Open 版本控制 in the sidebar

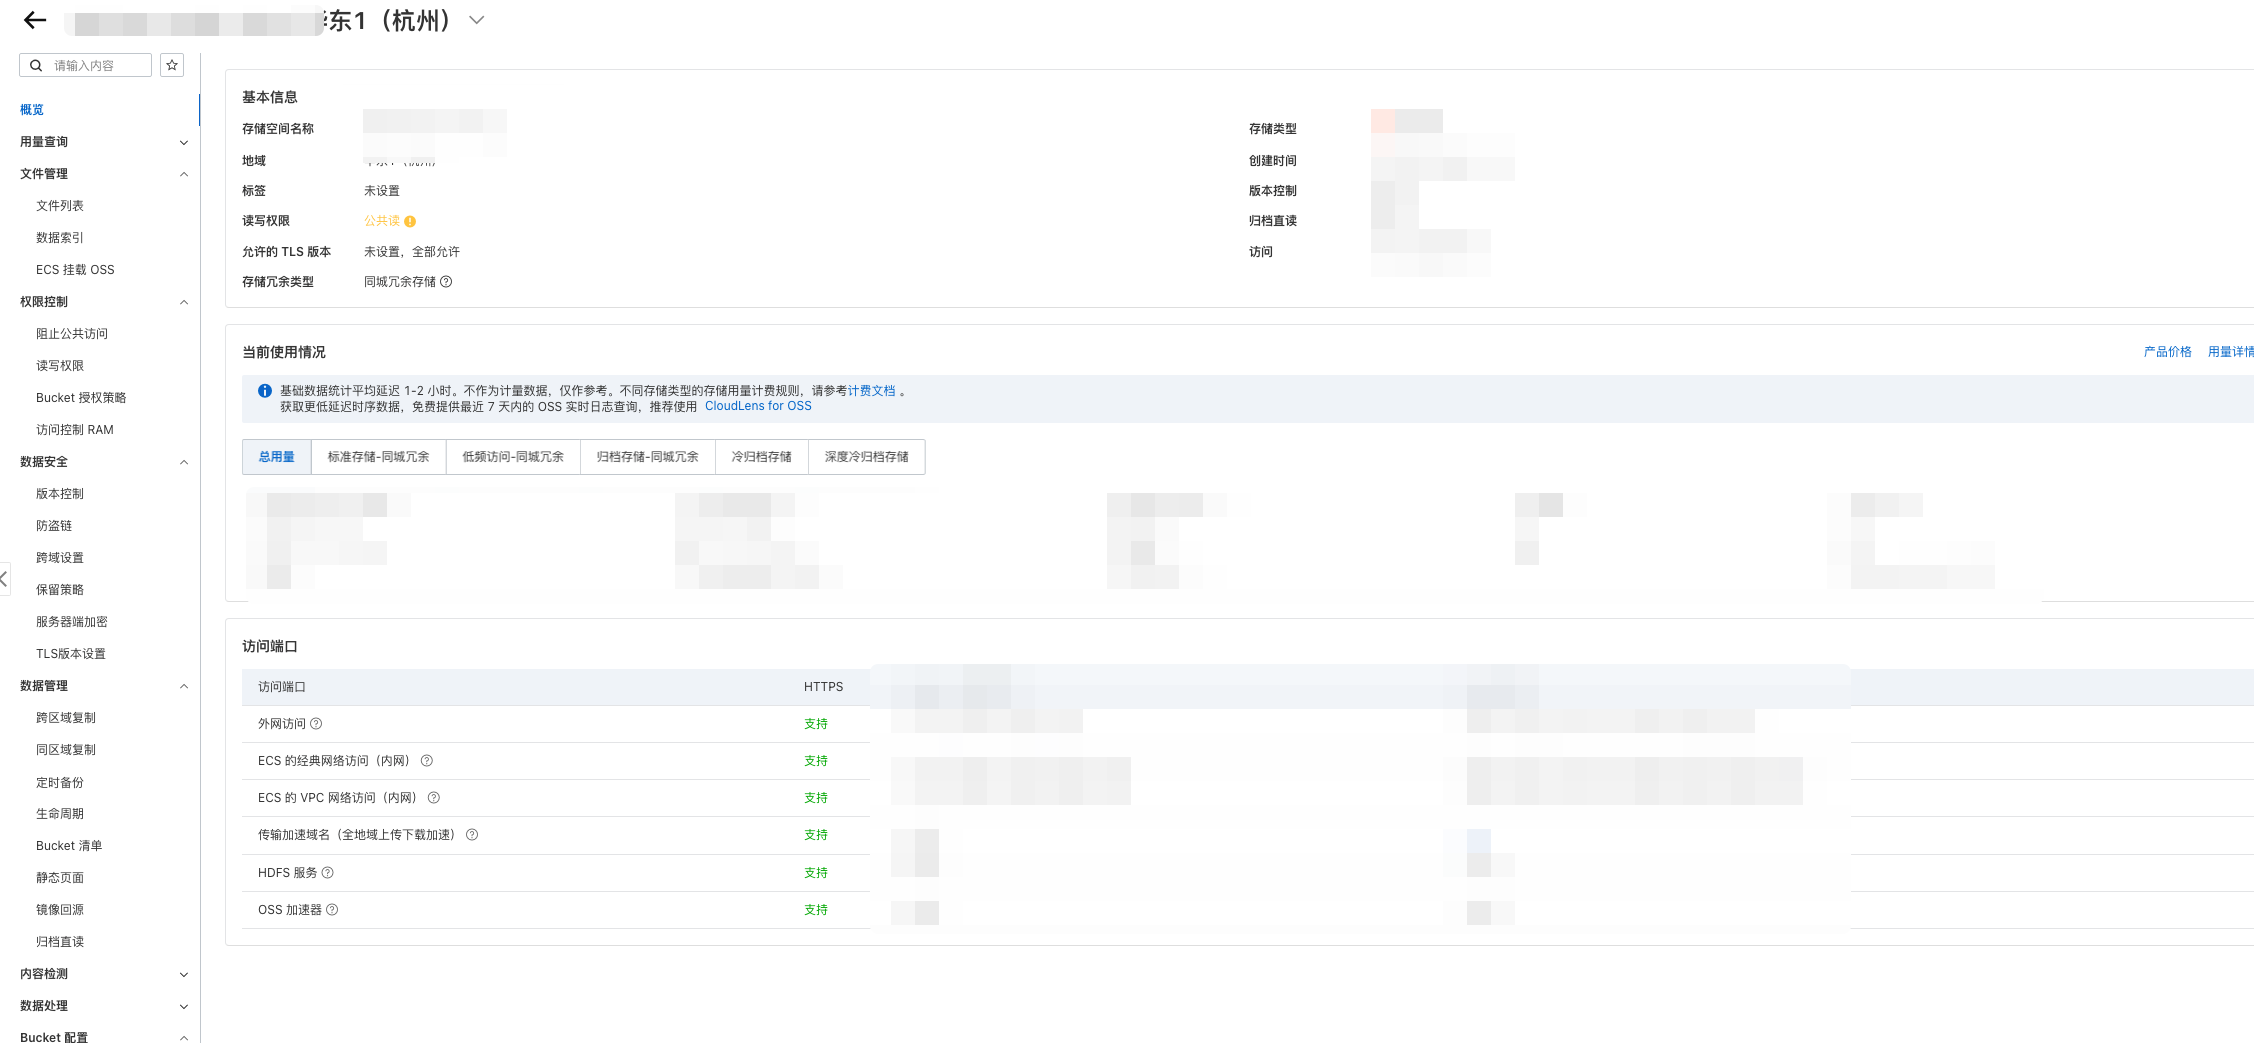click(60, 494)
